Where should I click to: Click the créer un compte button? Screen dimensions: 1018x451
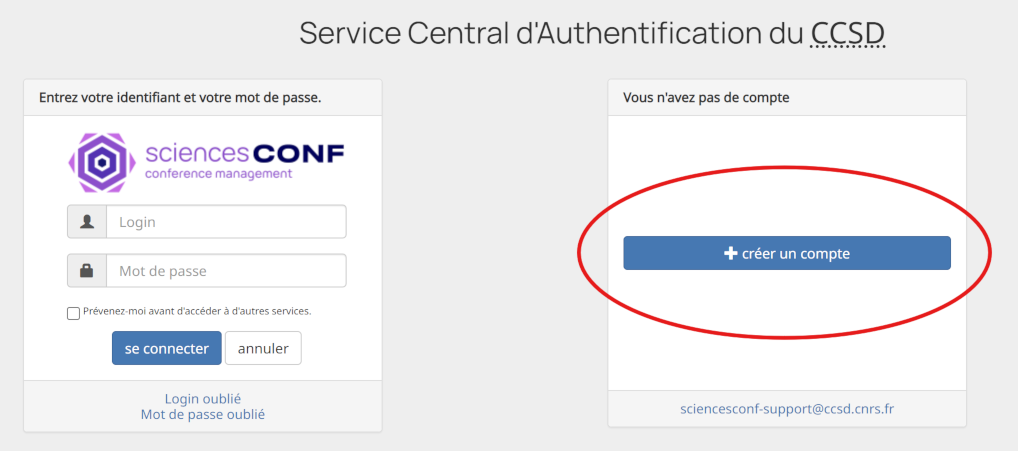[x=787, y=253]
